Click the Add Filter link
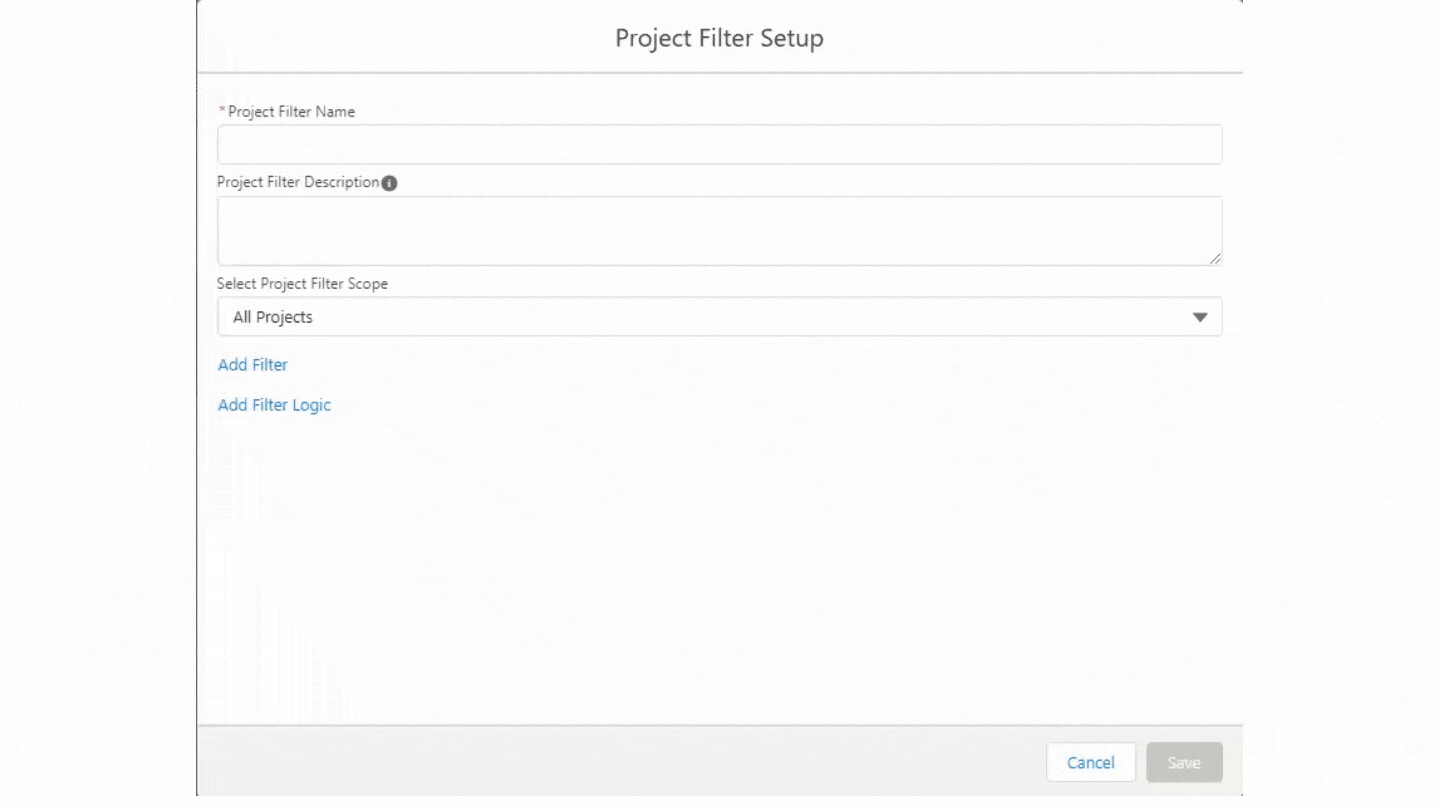 tap(253, 365)
